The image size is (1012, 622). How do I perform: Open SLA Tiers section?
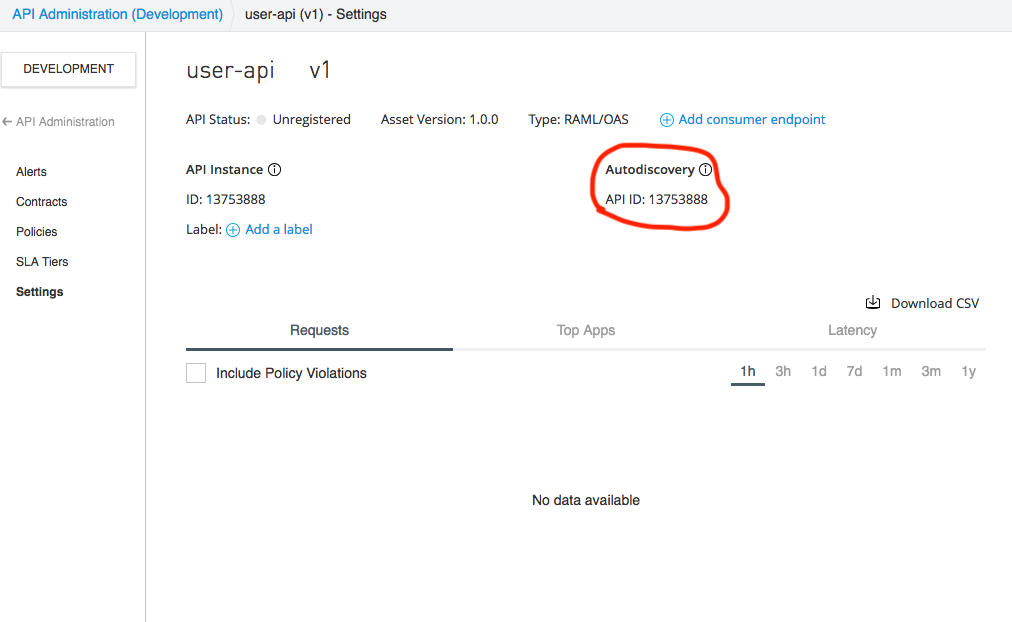coord(42,262)
